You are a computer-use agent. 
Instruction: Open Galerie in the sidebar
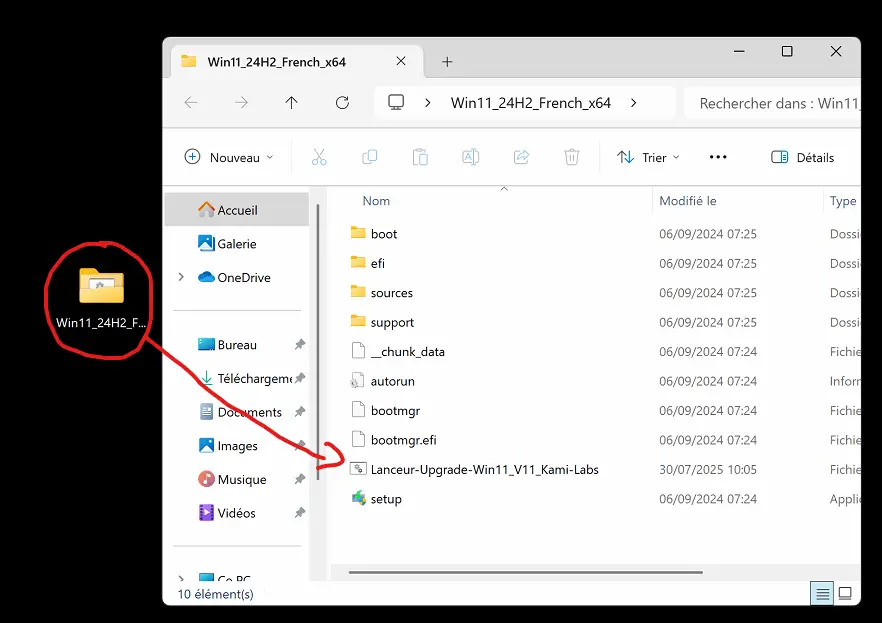[x=237, y=243]
